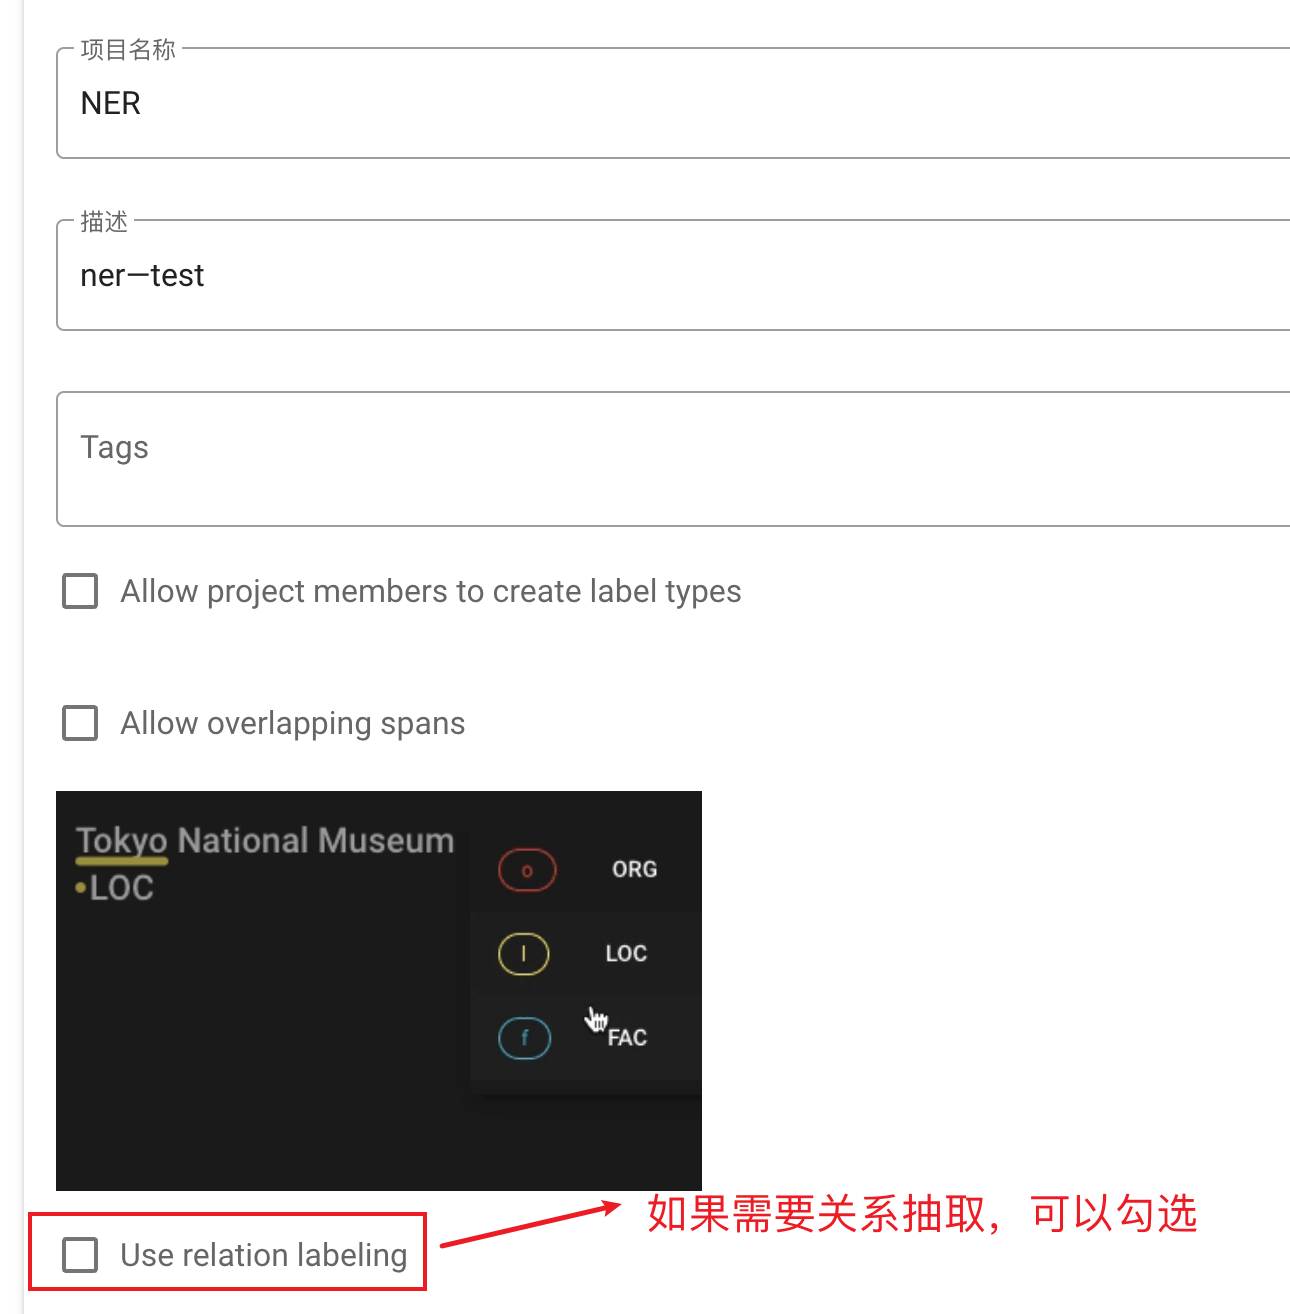The image size is (1290, 1314).
Task: Pick FAC from the label list
Action: (628, 1038)
